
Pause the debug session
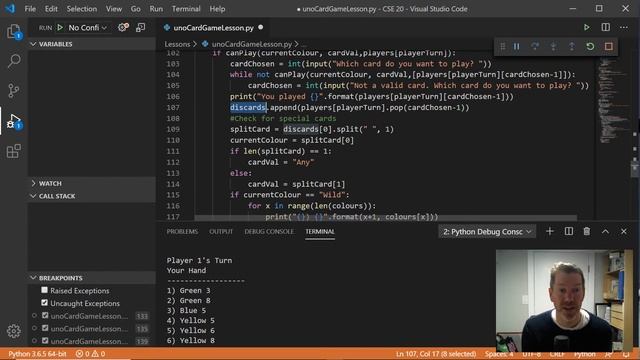(516, 47)
